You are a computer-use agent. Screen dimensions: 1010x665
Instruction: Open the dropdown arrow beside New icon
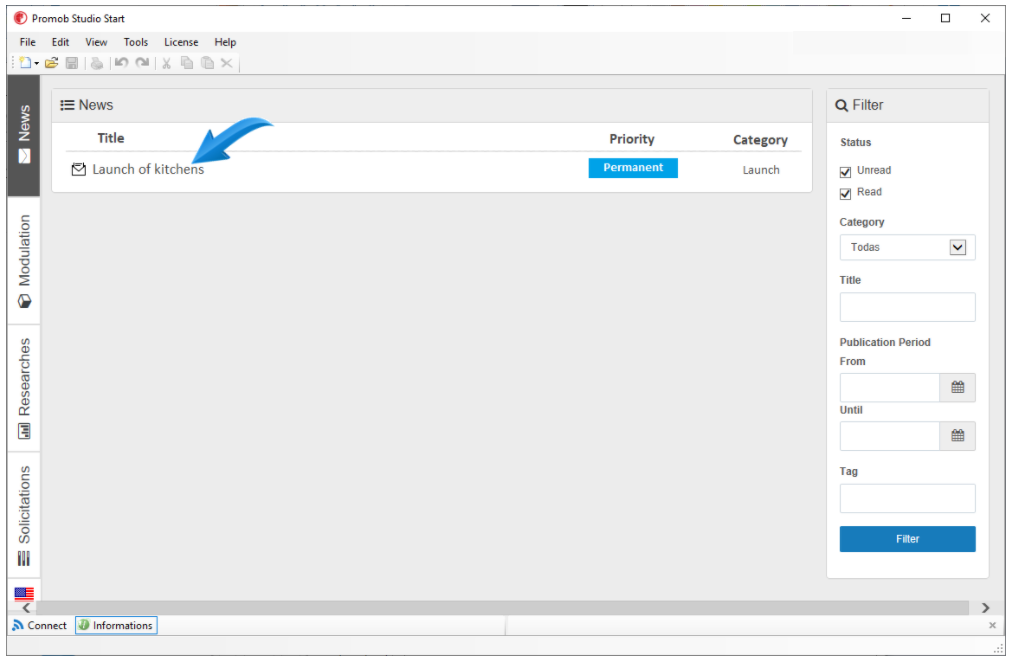37,63
